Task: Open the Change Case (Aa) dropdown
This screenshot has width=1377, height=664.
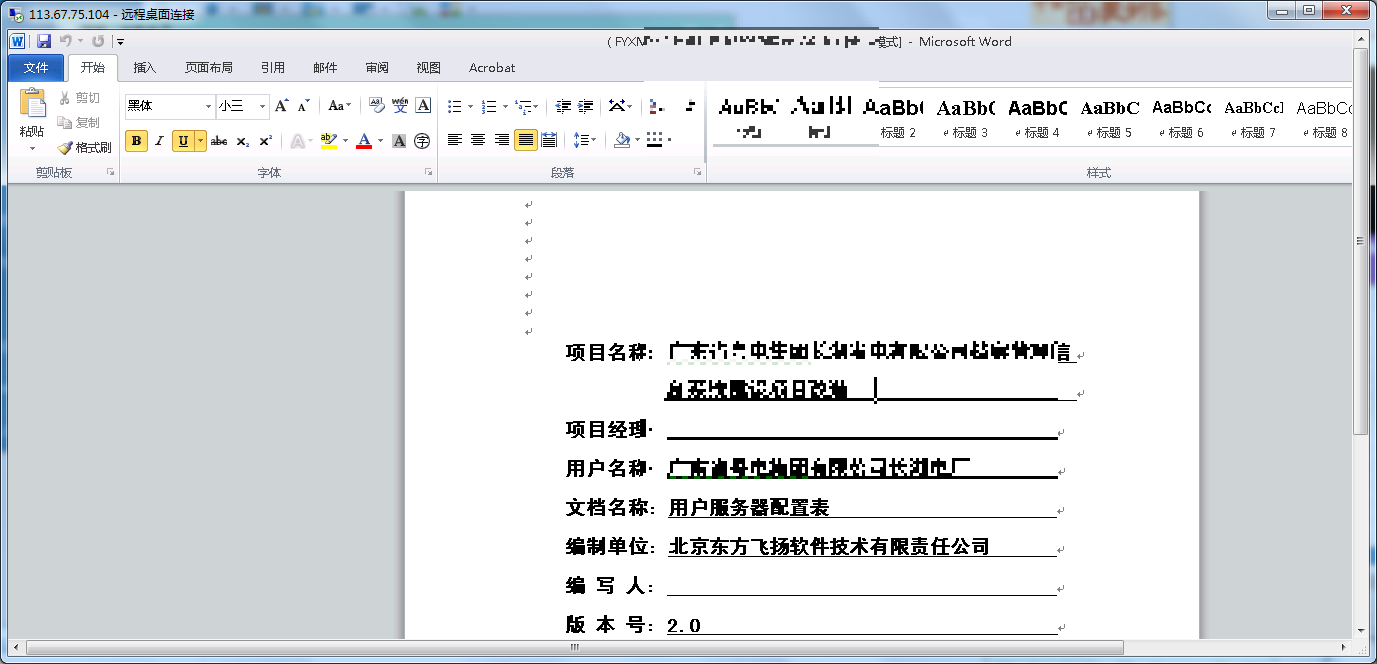Action: click(340, 106)
